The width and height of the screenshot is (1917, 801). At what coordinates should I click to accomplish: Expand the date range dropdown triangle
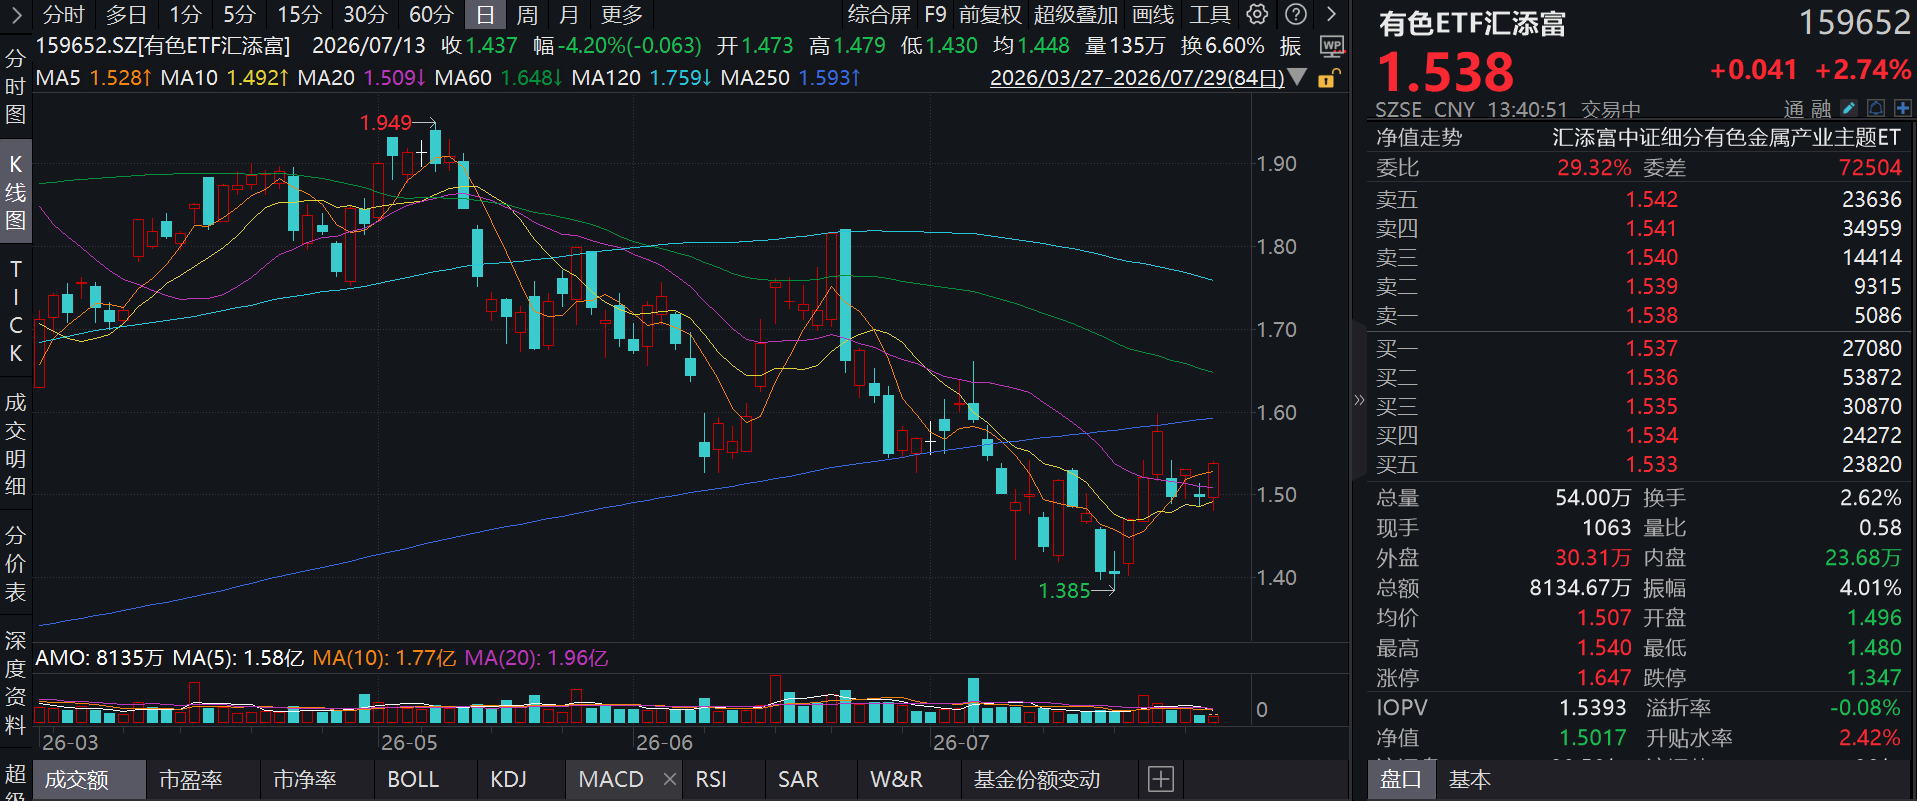[1298, 77]
